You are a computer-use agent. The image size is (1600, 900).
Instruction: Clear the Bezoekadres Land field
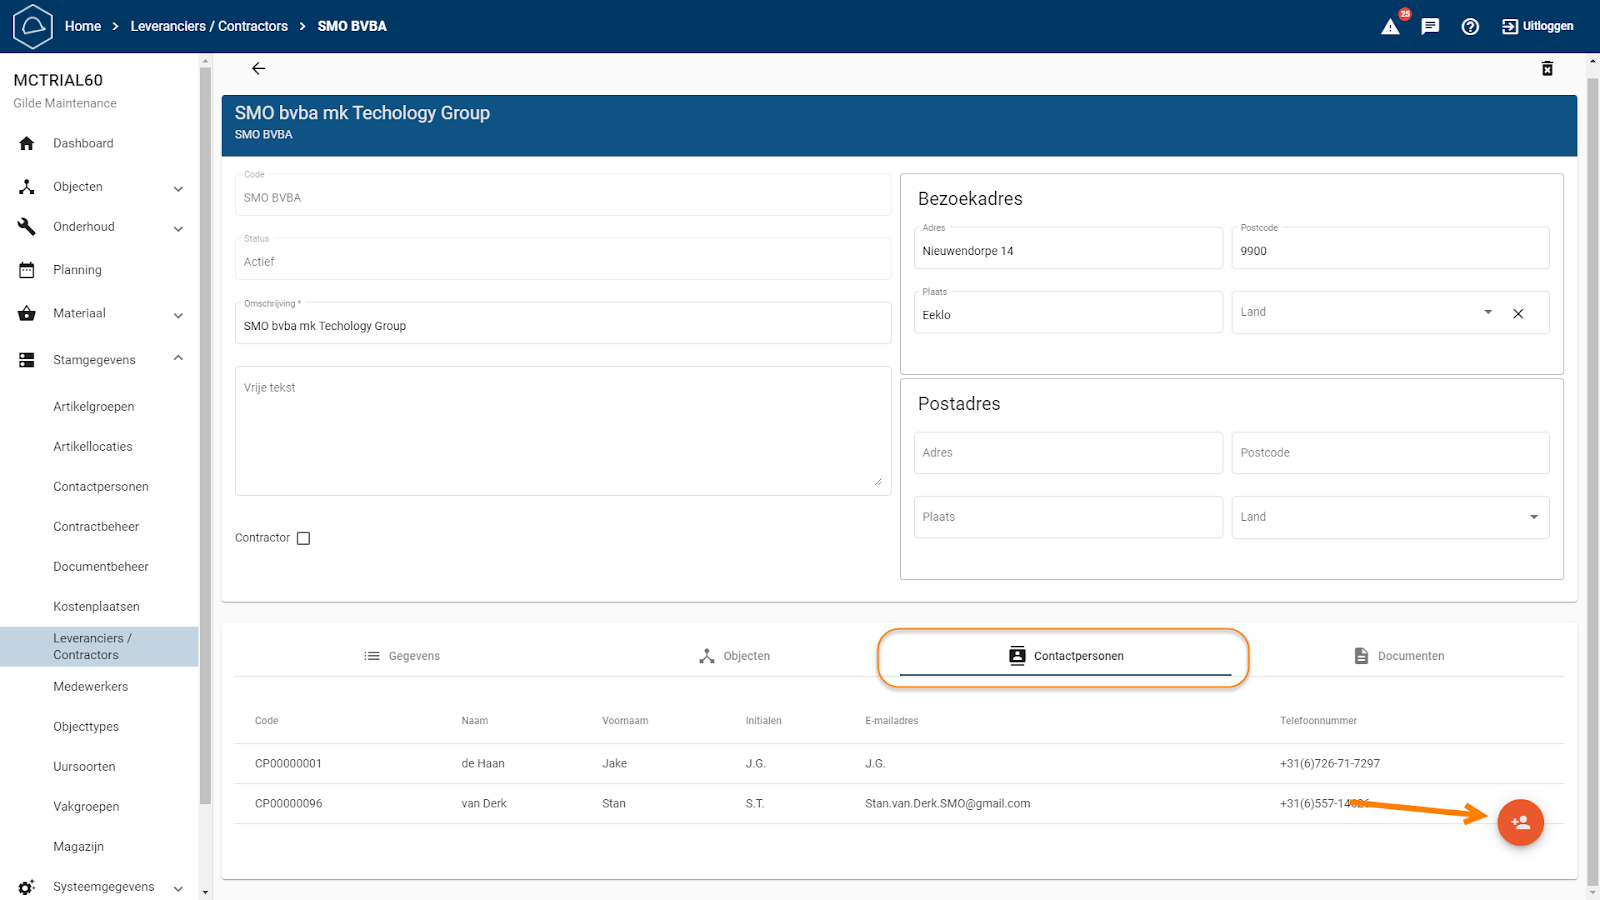[x=1518, y=314]
